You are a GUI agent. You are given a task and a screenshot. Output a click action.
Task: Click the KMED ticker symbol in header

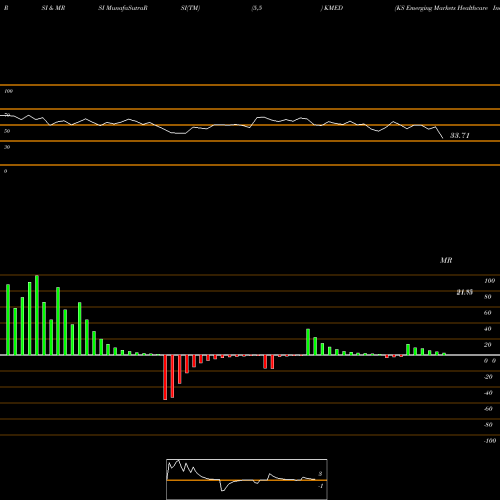(333, 8)
